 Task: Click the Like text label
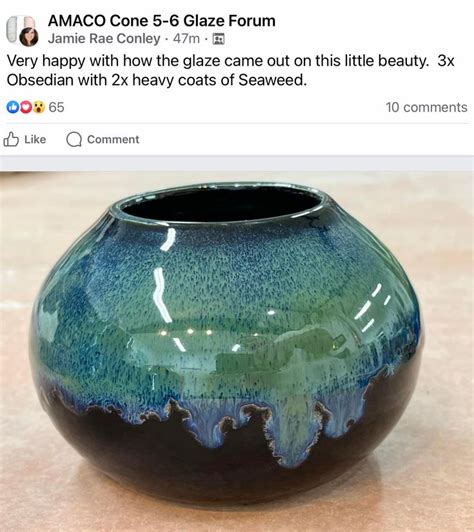coord(35,139)
